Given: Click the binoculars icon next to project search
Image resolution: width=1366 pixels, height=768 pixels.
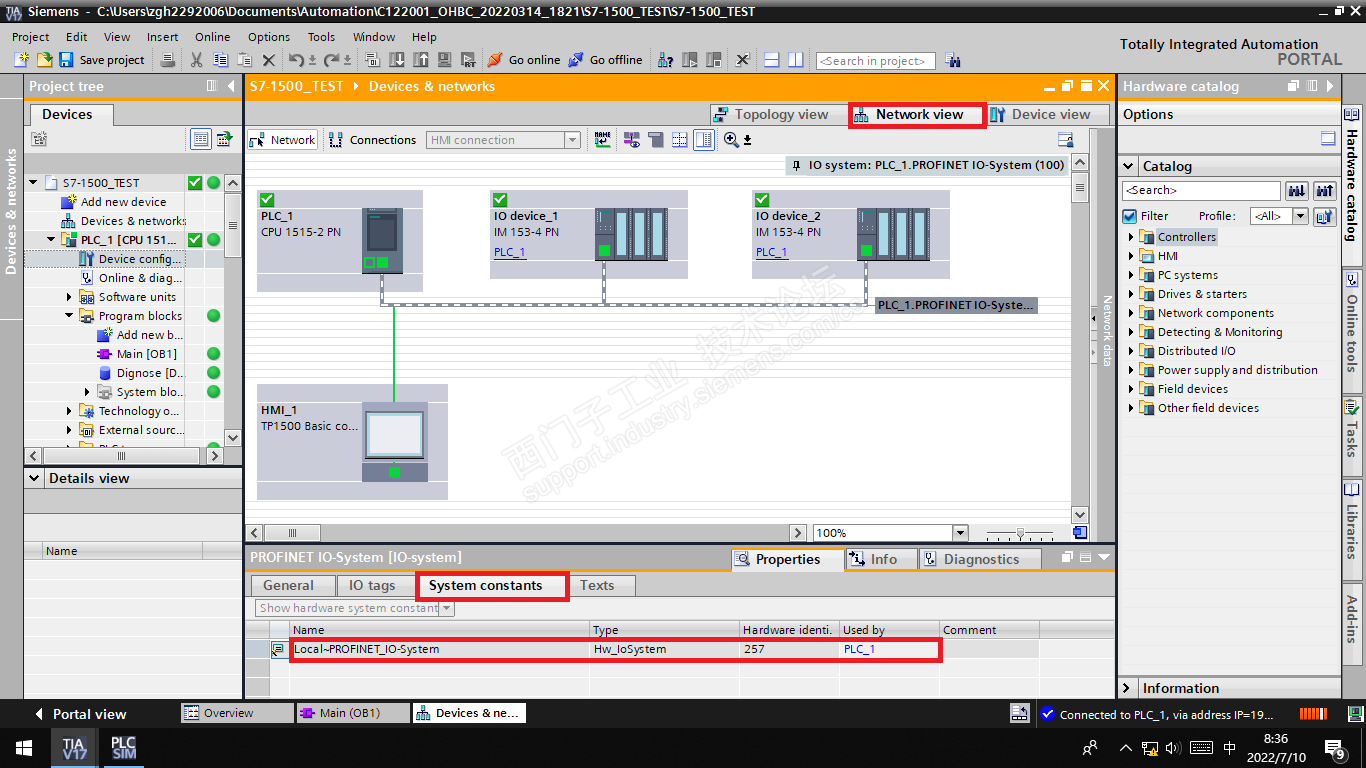Looking at the screenshot, I should point(952,60).
